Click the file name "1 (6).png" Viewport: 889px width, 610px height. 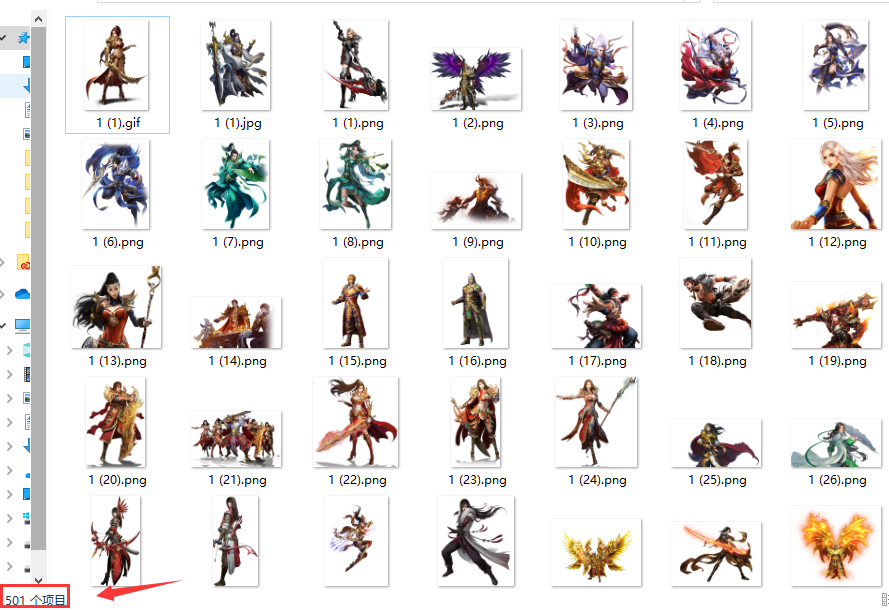point(118,242)
